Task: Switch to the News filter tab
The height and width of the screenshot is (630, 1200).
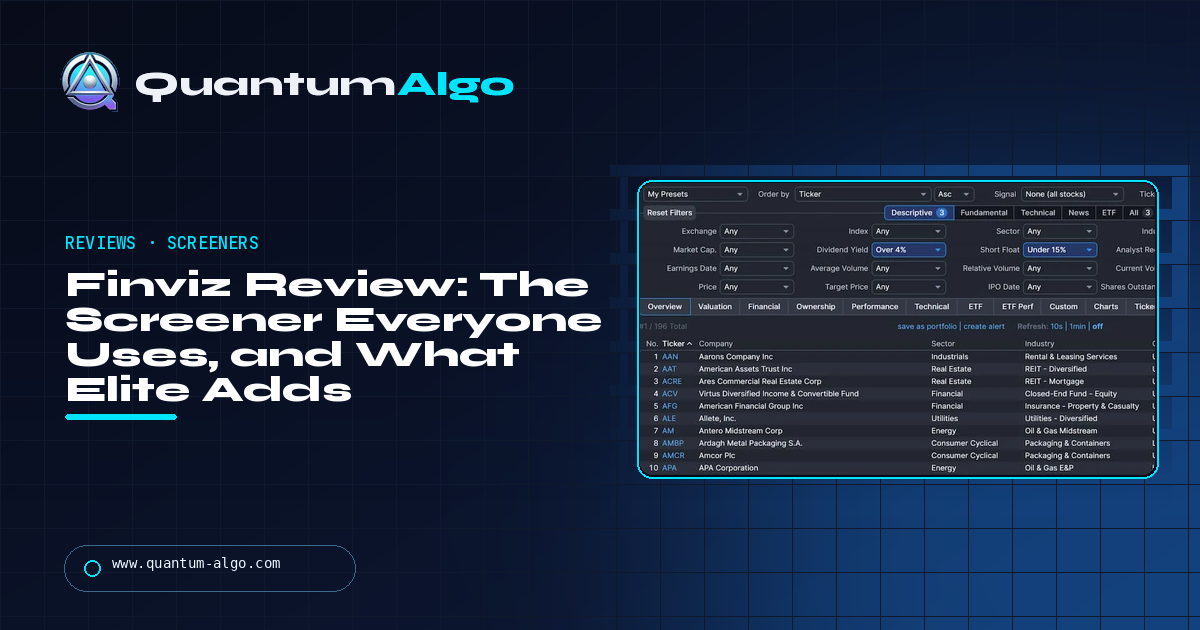Action: [1078, 213]
